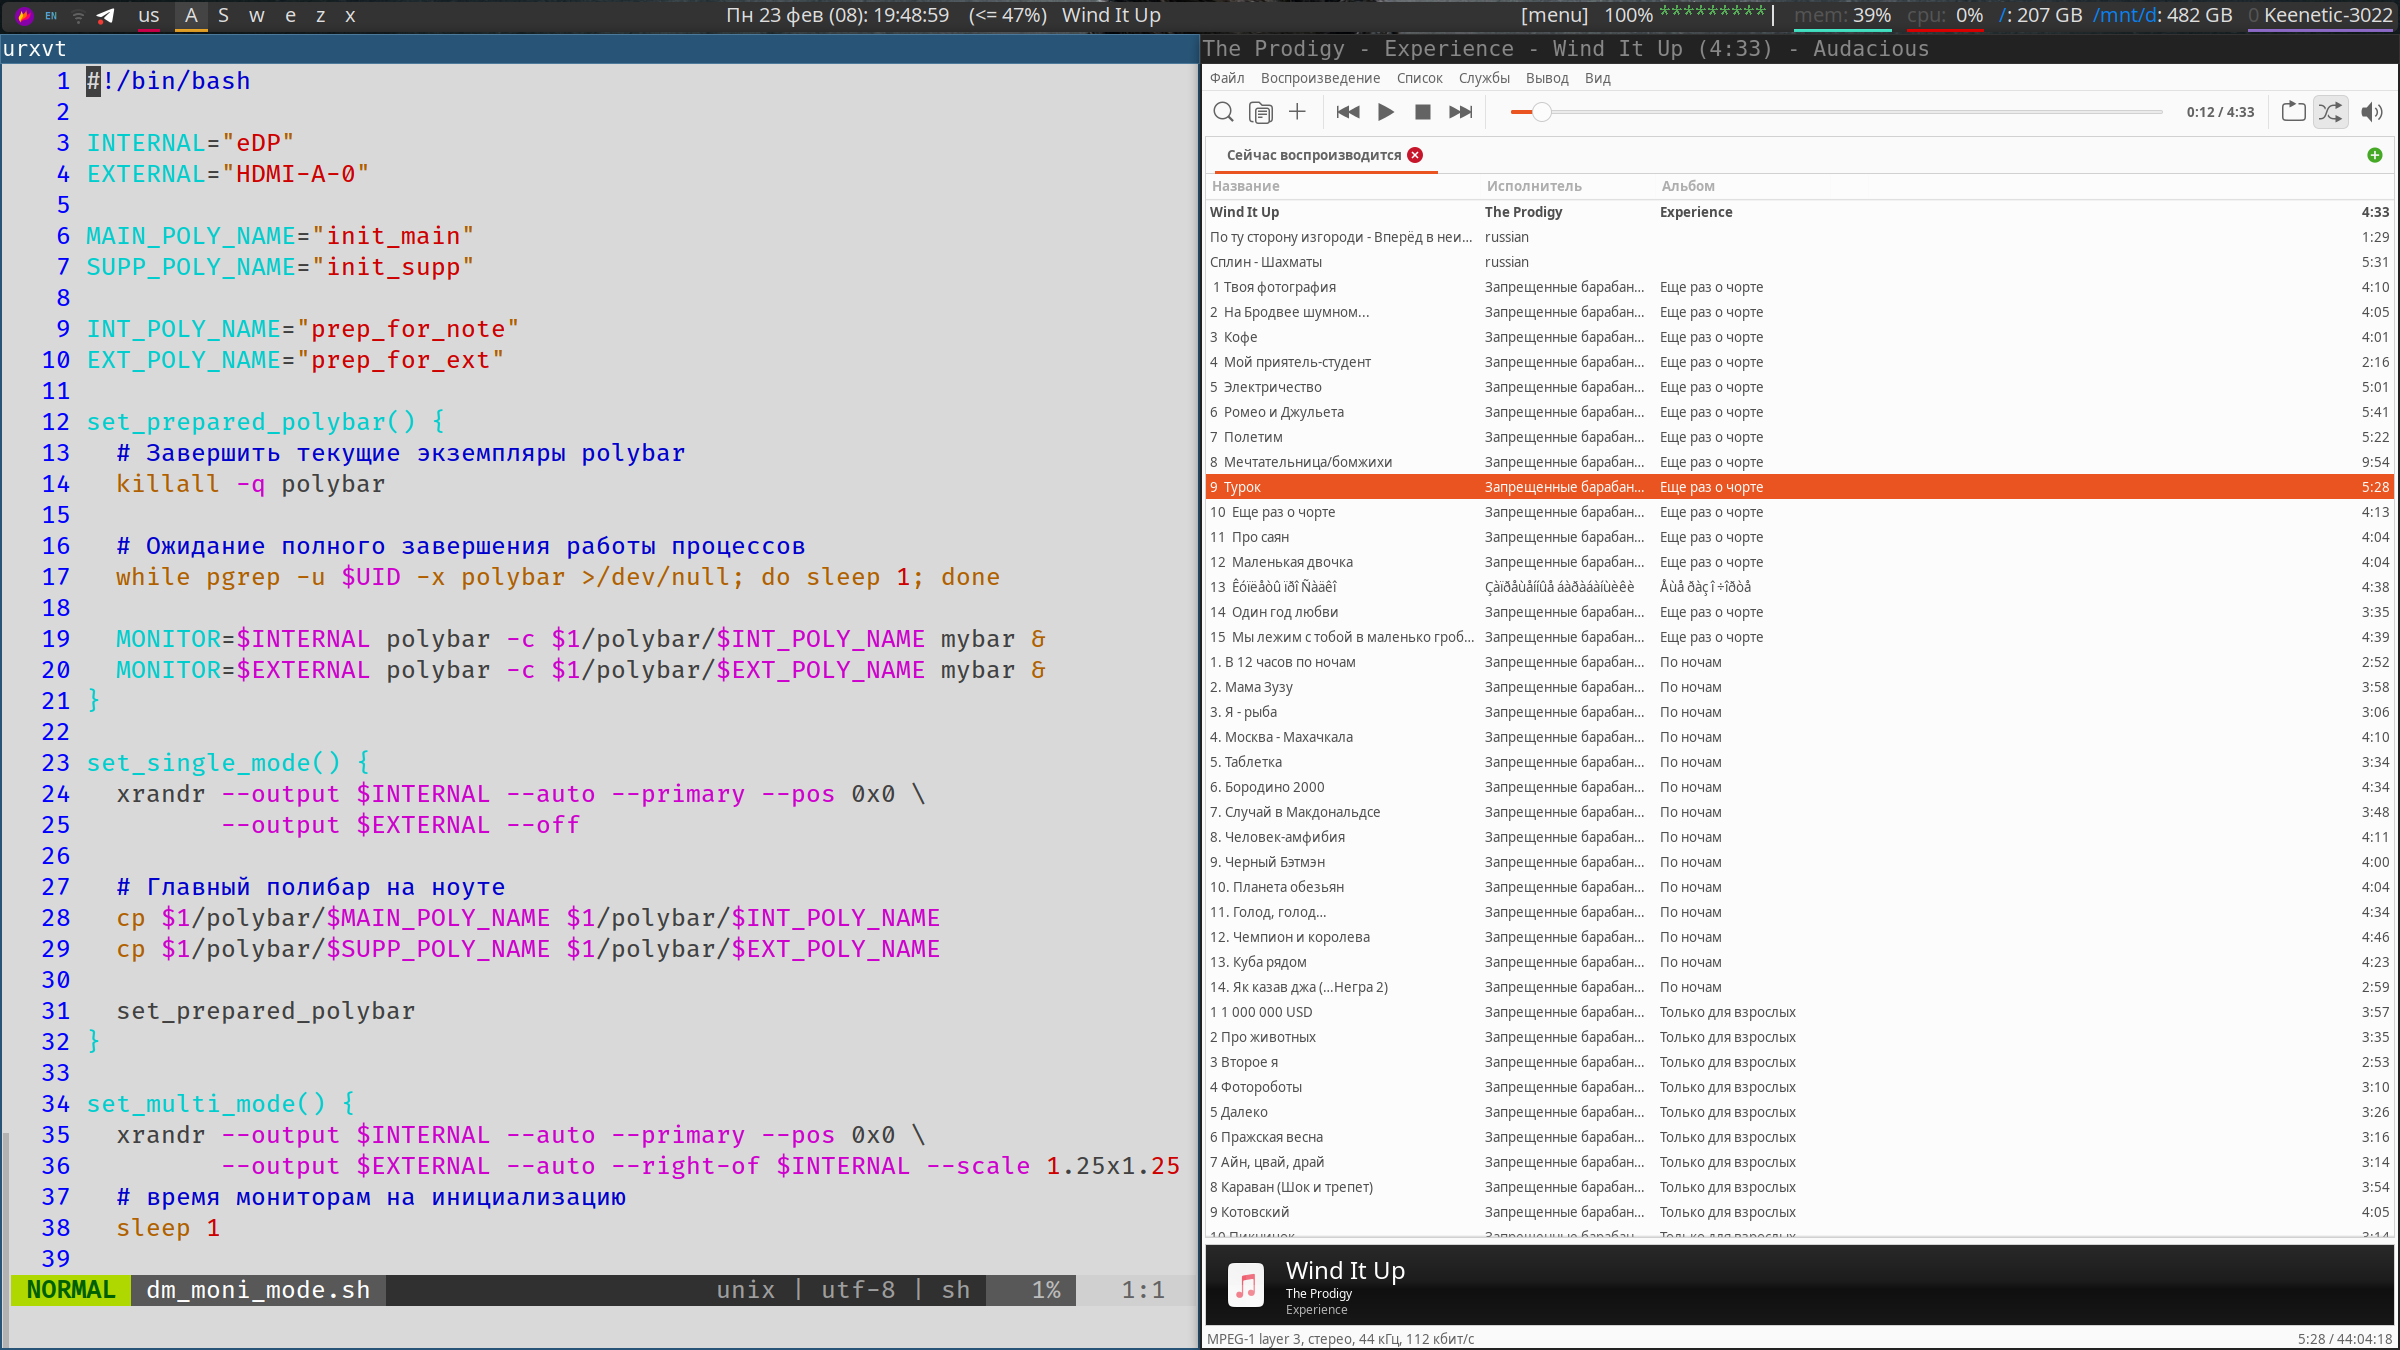The height and width of the screenshot is (1350, 2400).
Task: Click the [menu] item in top bar
Action: [1554, 15]
